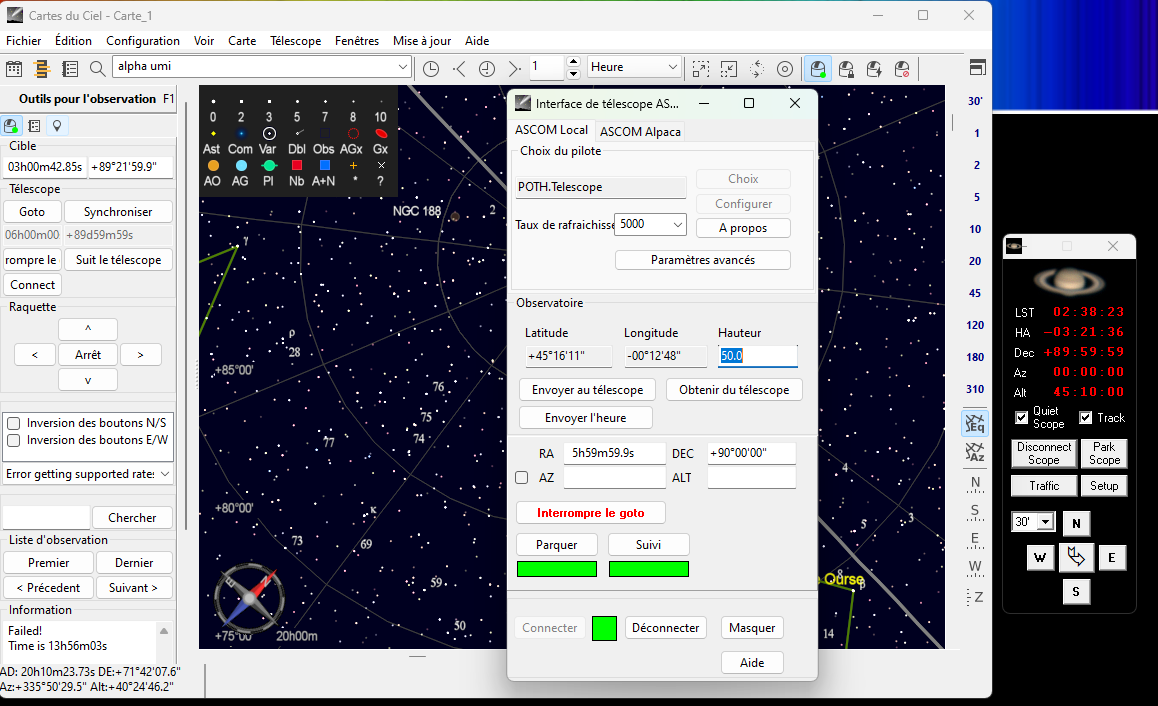This screenshot has width=1158, height=706.
Task: Click the Hauteur input field
Action: tap(757, 356)
